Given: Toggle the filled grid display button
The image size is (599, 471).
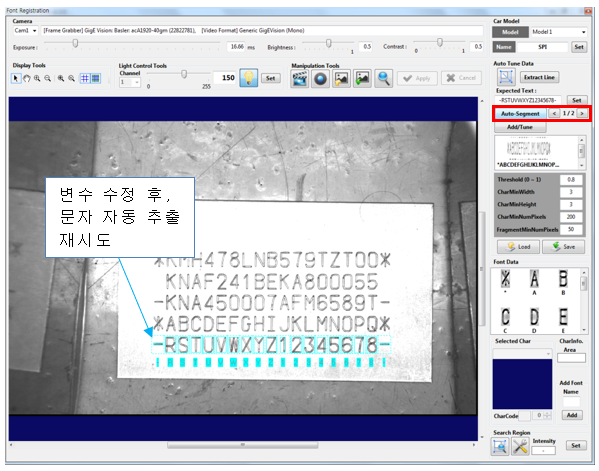Looking at the screenshot, I should (x=95, y=78).
